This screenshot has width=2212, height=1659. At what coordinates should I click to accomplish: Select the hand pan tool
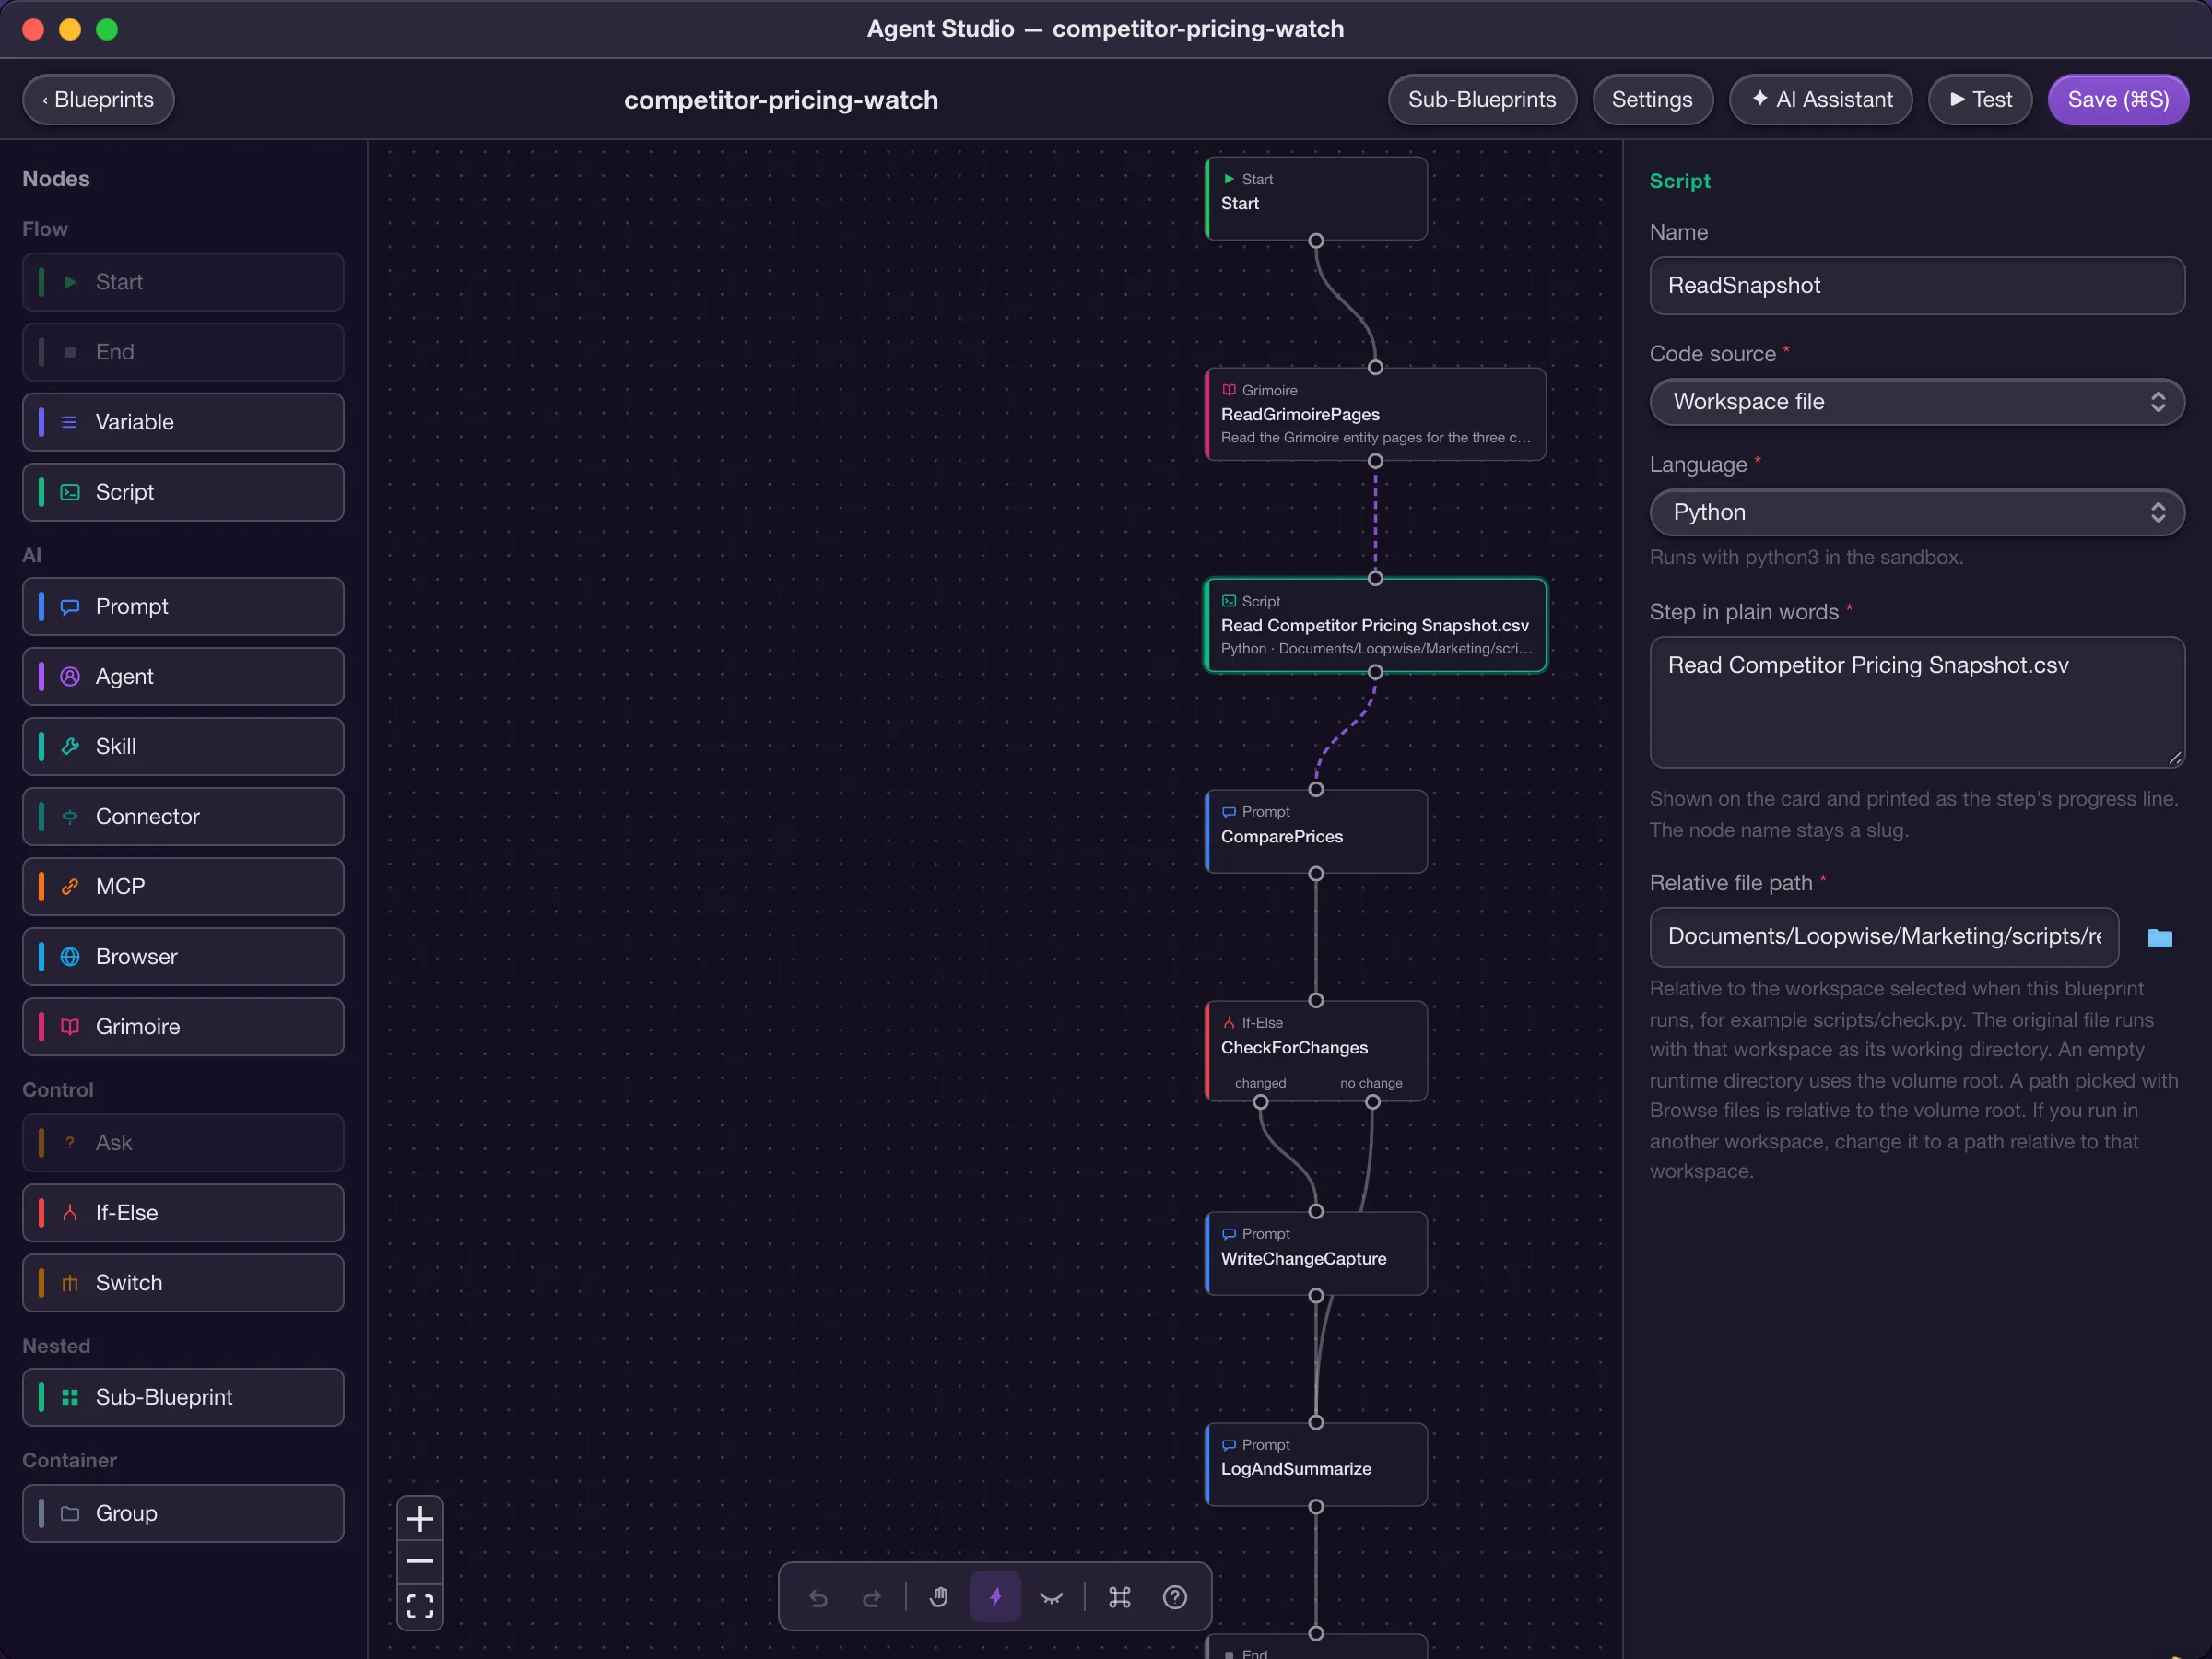pos(938,1597)
